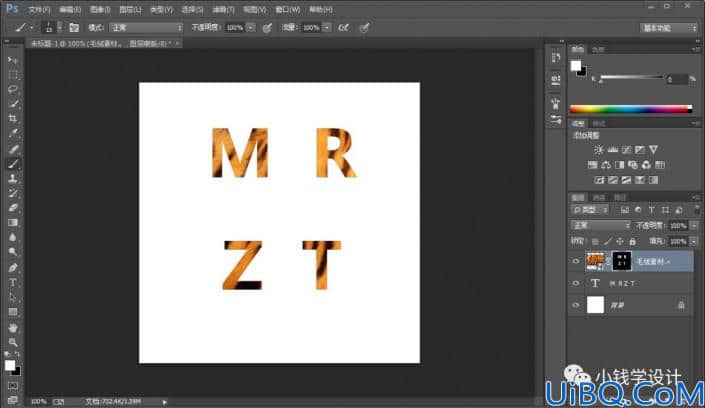Toggle pressure for size button
The width and height of the screenshot is (705, 408).
click(x=365, y=28)
